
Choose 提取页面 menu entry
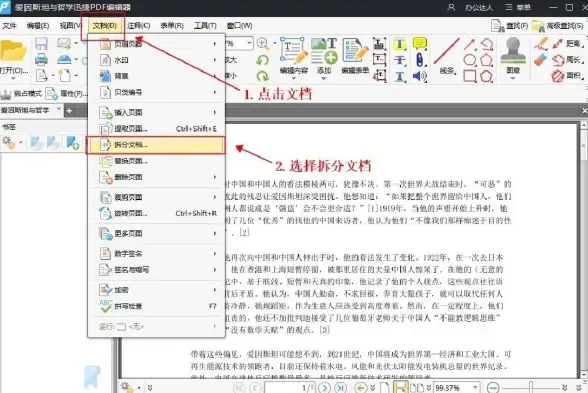coord(156,129)
